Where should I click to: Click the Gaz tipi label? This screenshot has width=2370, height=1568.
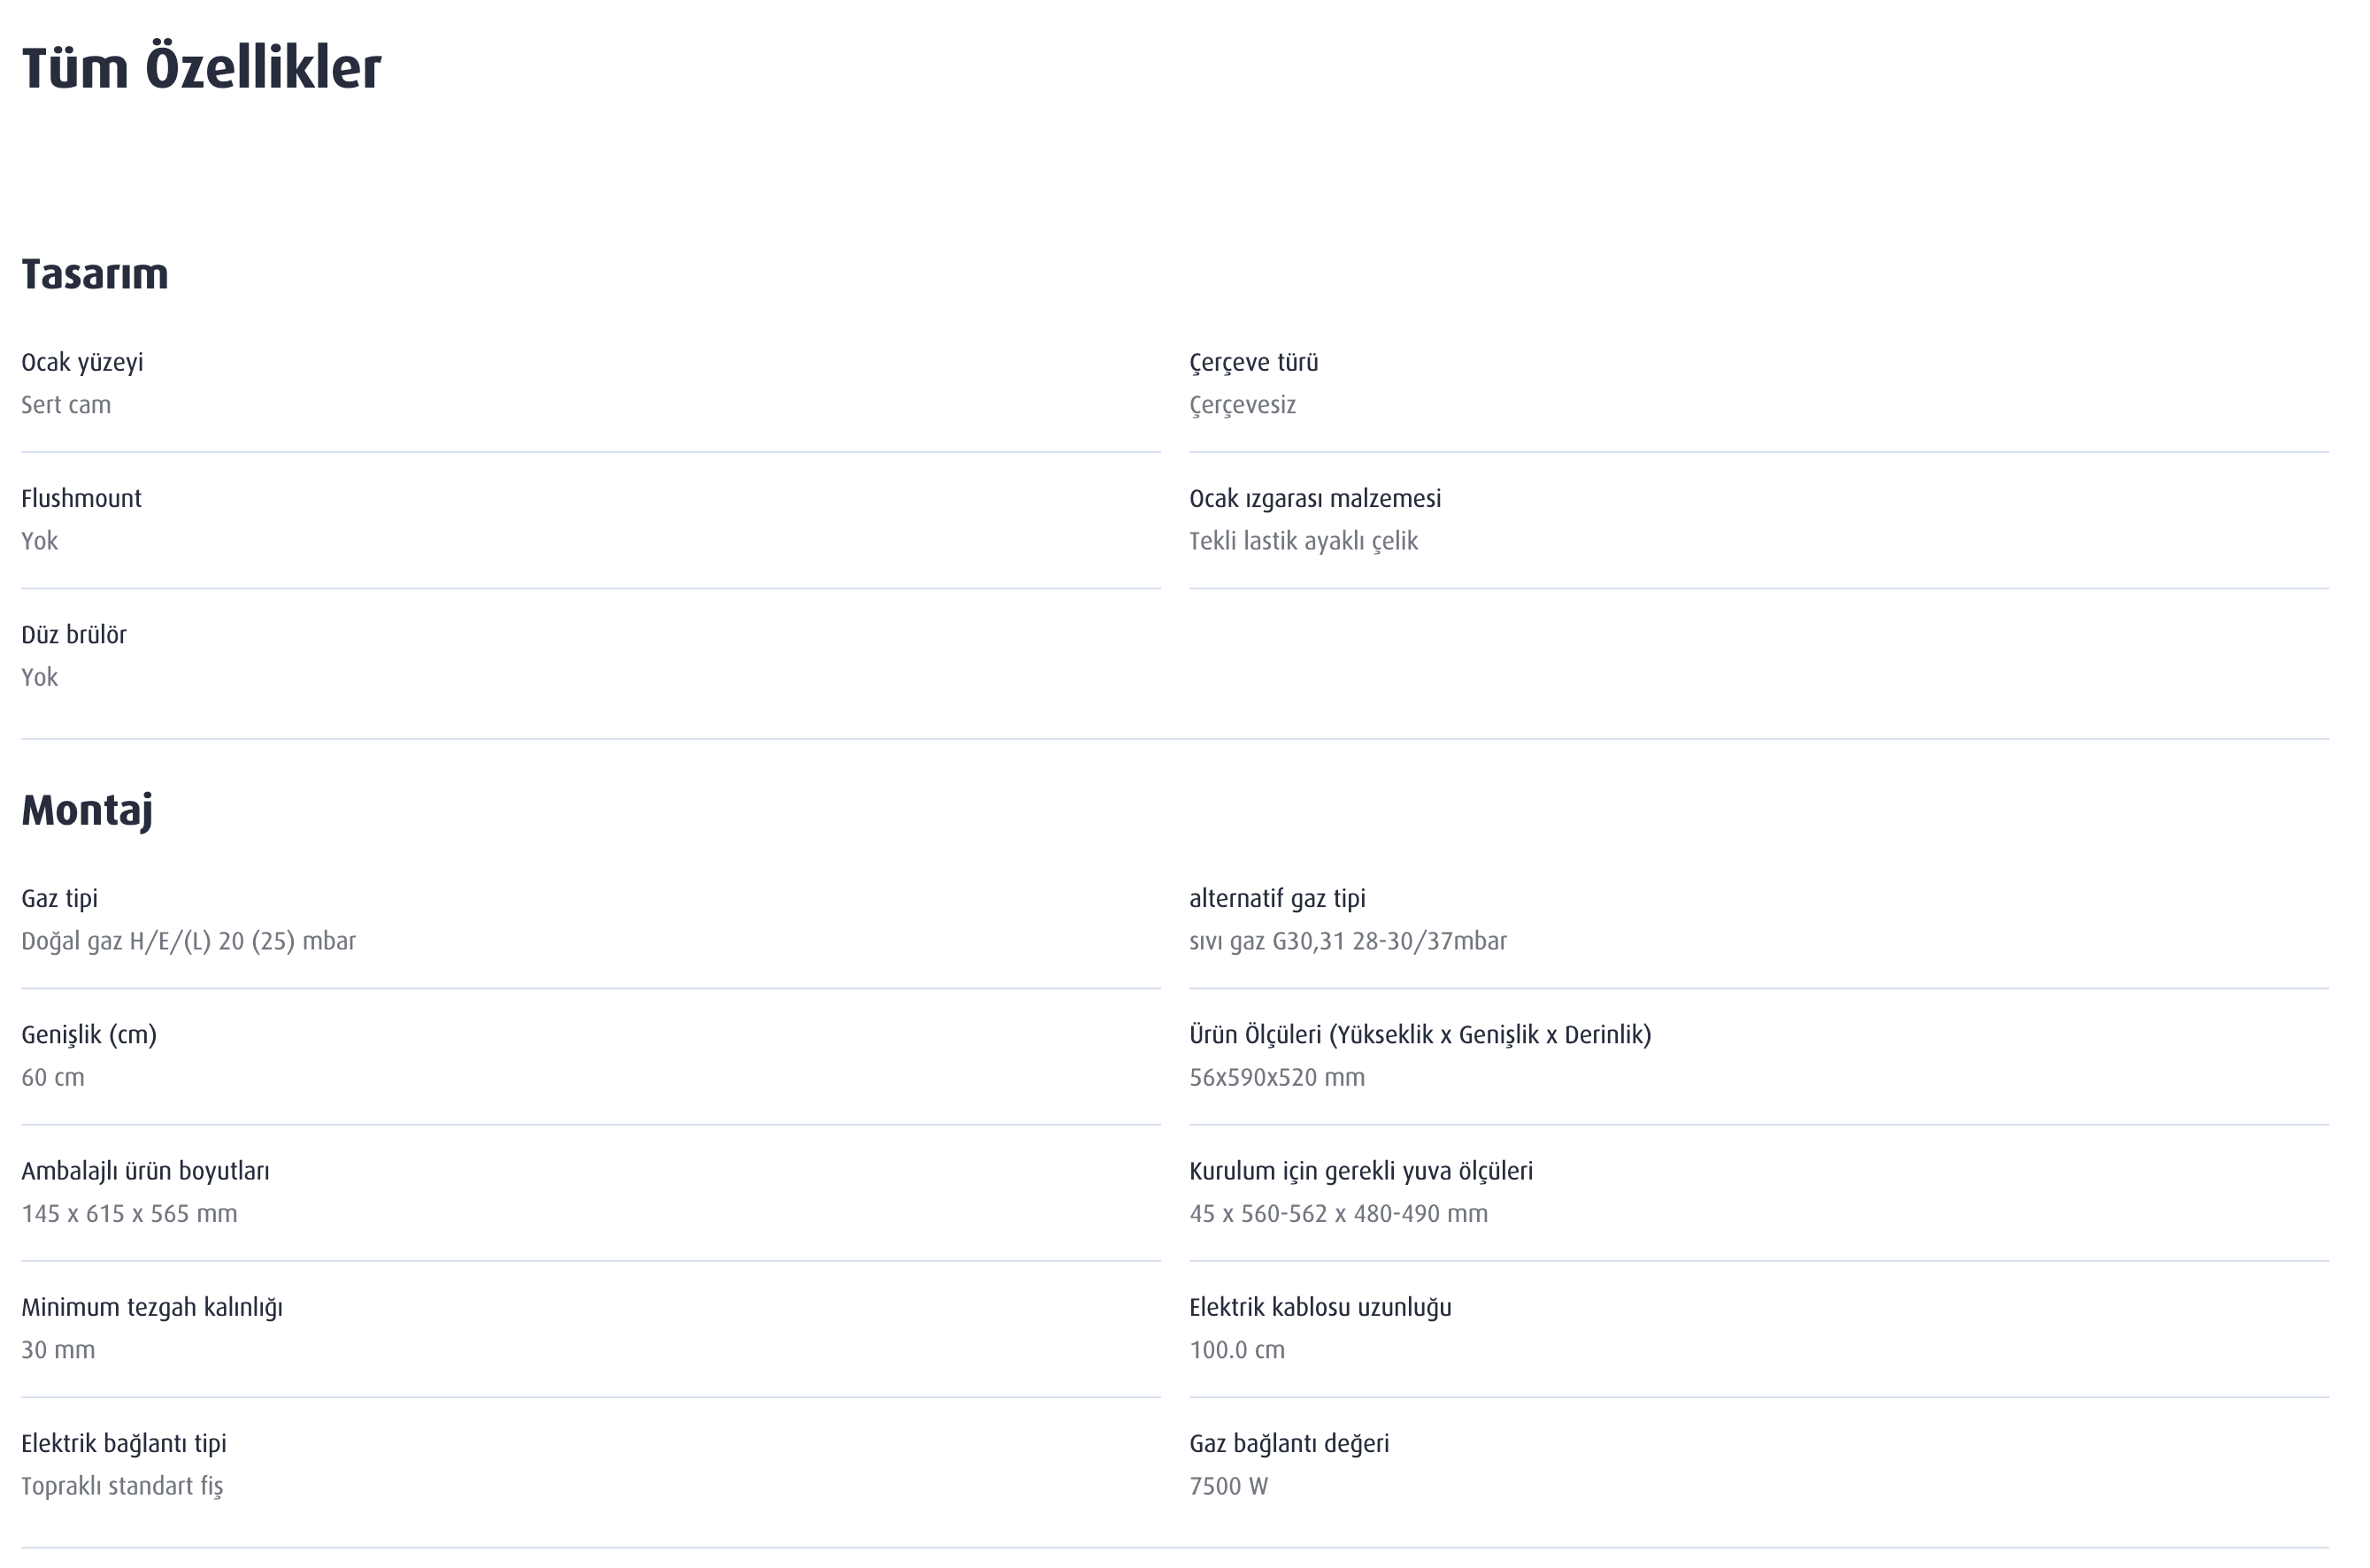(x=60, y=898)
